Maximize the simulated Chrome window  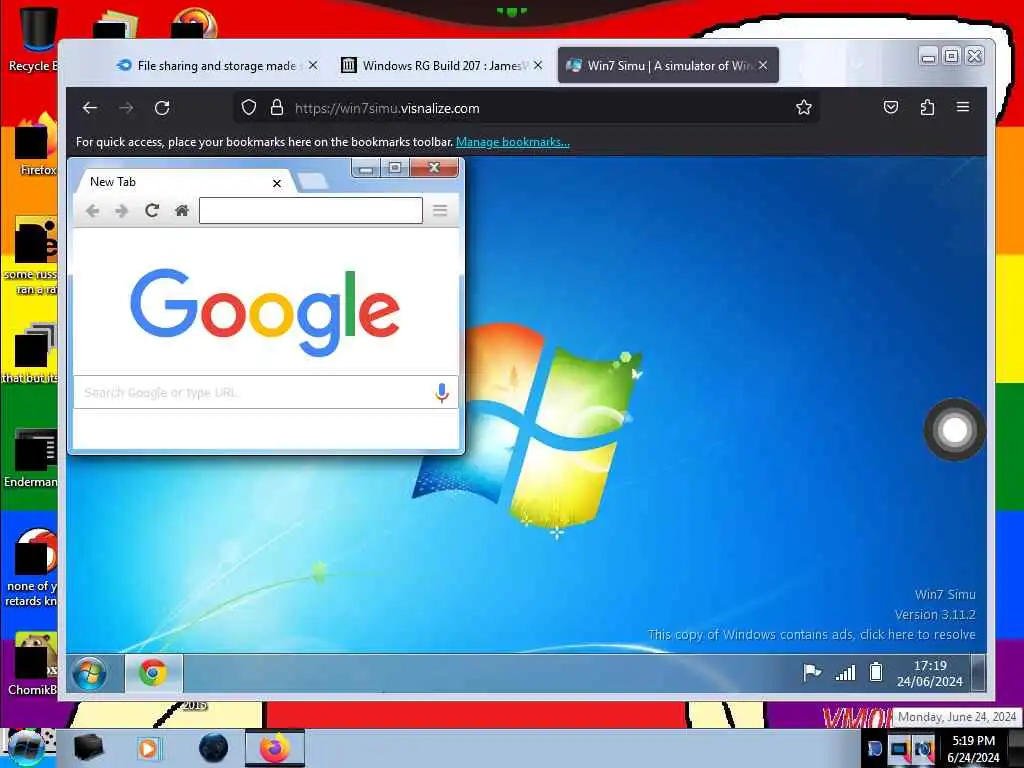pos(395,168)
